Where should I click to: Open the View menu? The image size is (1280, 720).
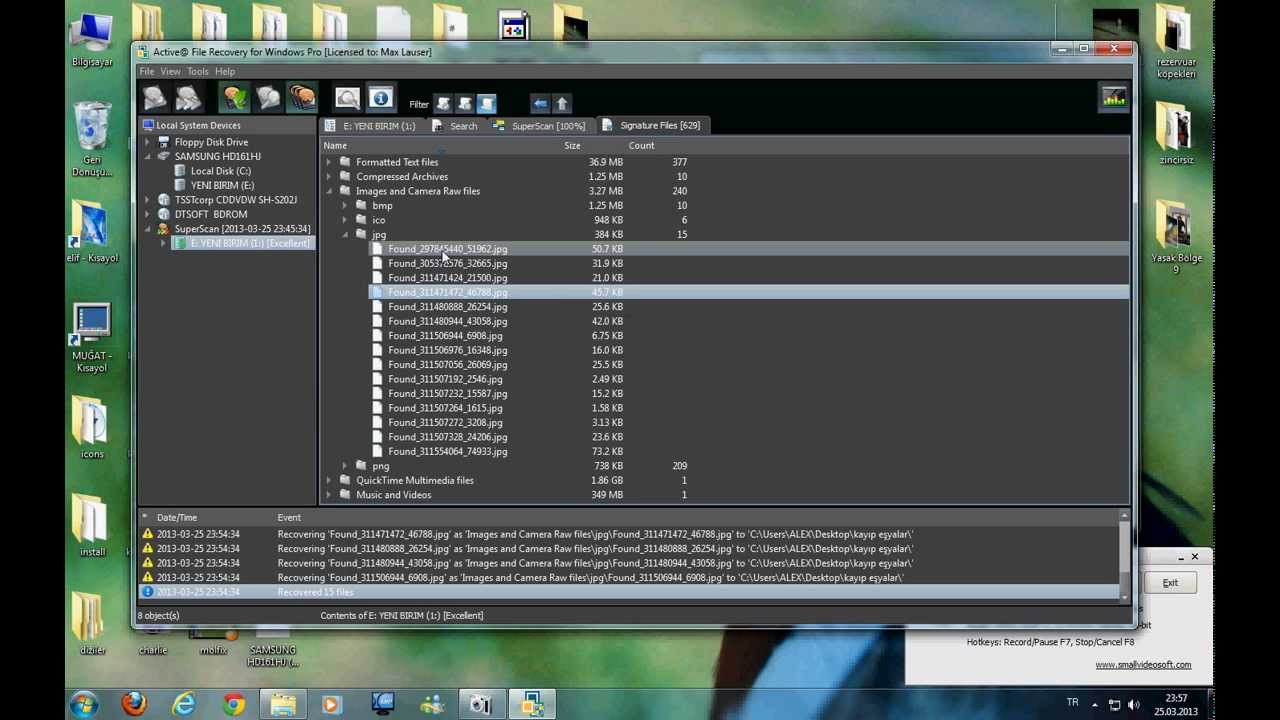tap(171, 72)
